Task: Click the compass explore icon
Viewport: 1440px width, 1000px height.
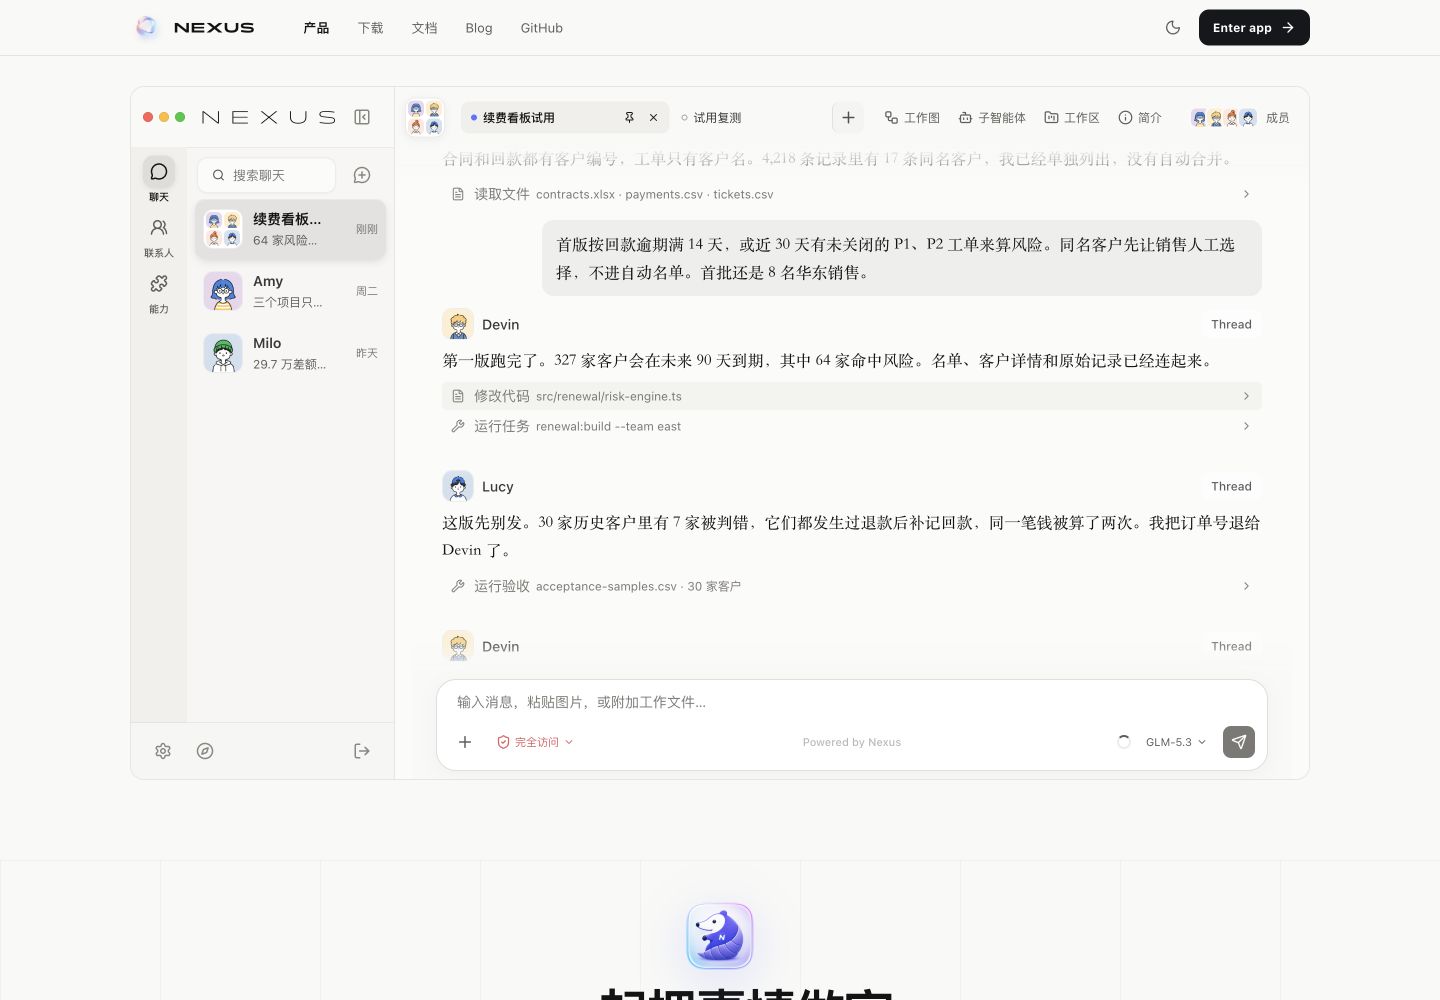Action: click(205, 751)
